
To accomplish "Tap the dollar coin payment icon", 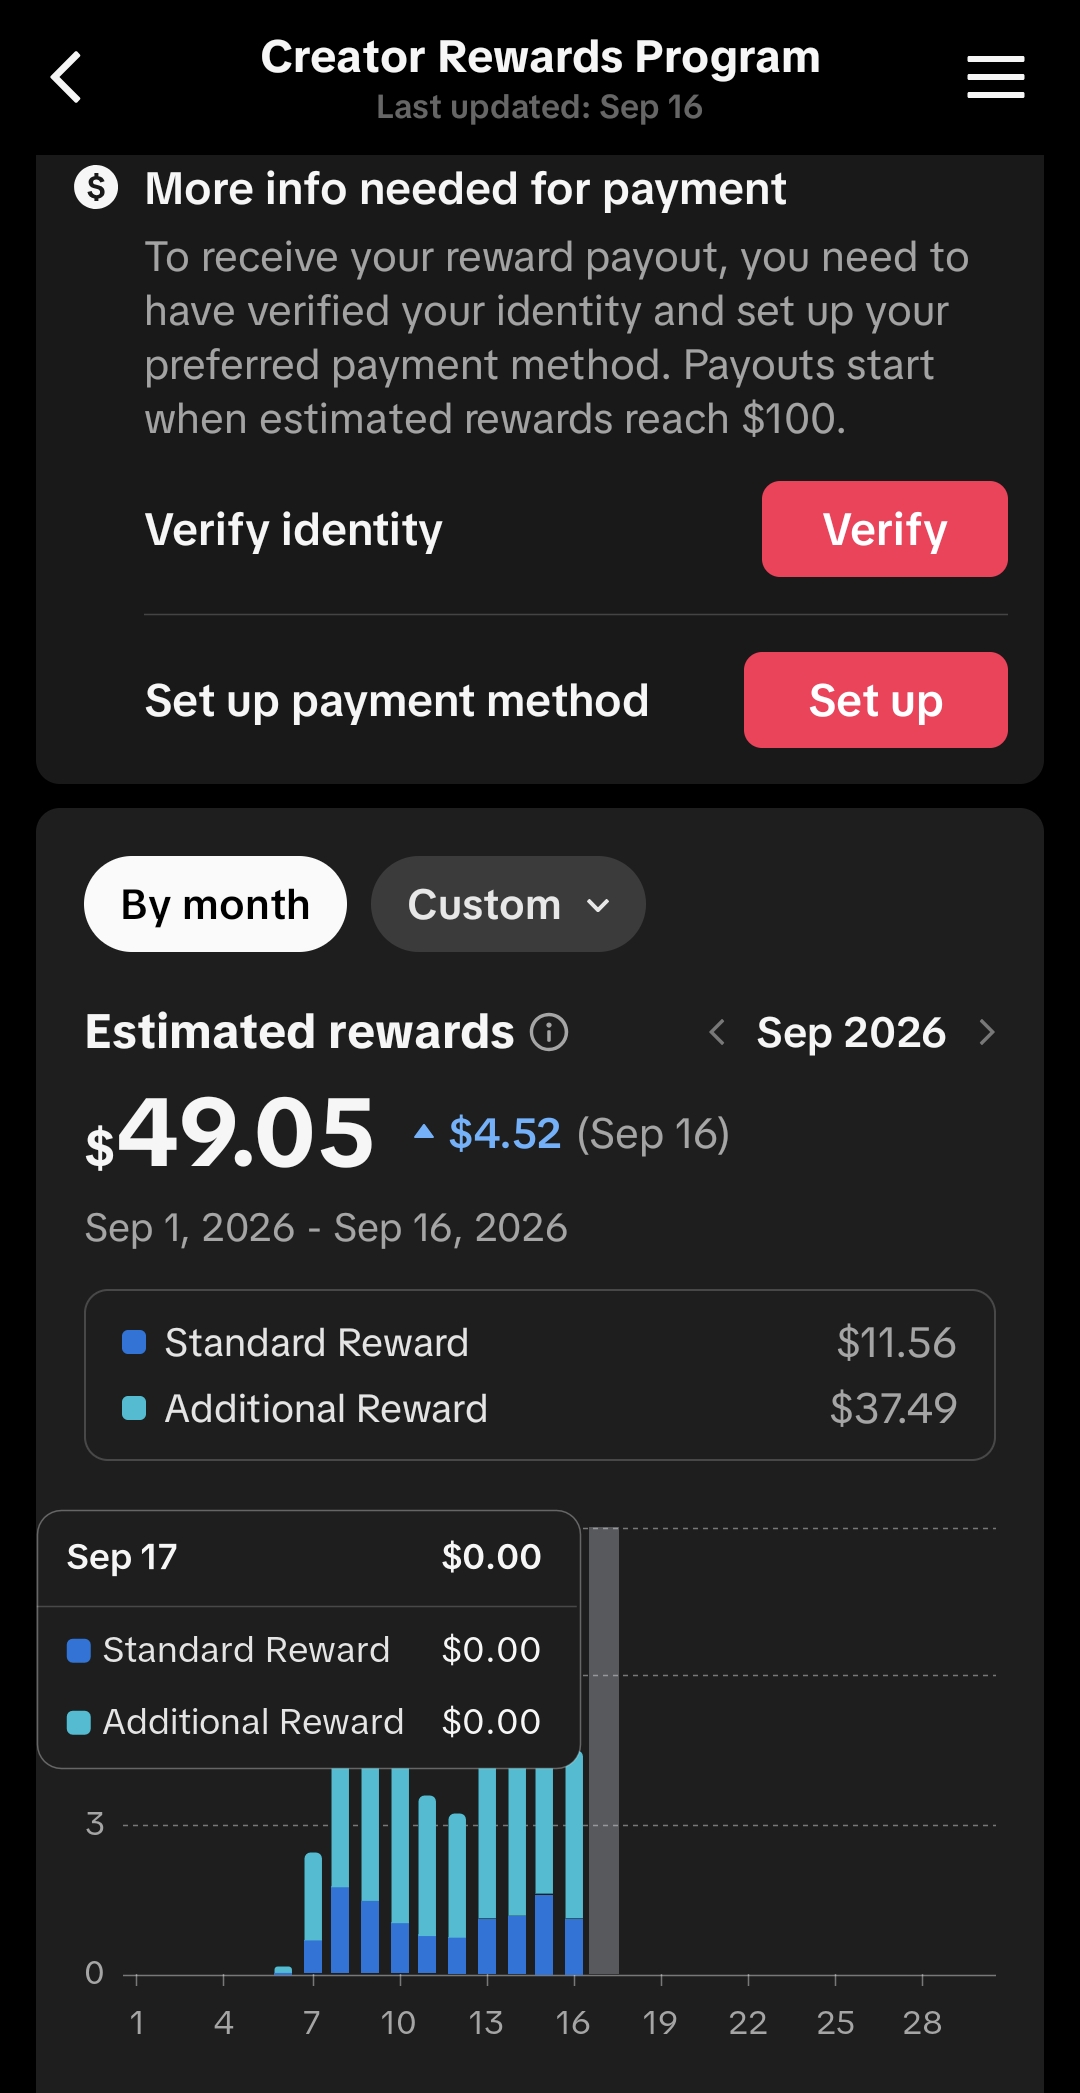I will [96, 187].
